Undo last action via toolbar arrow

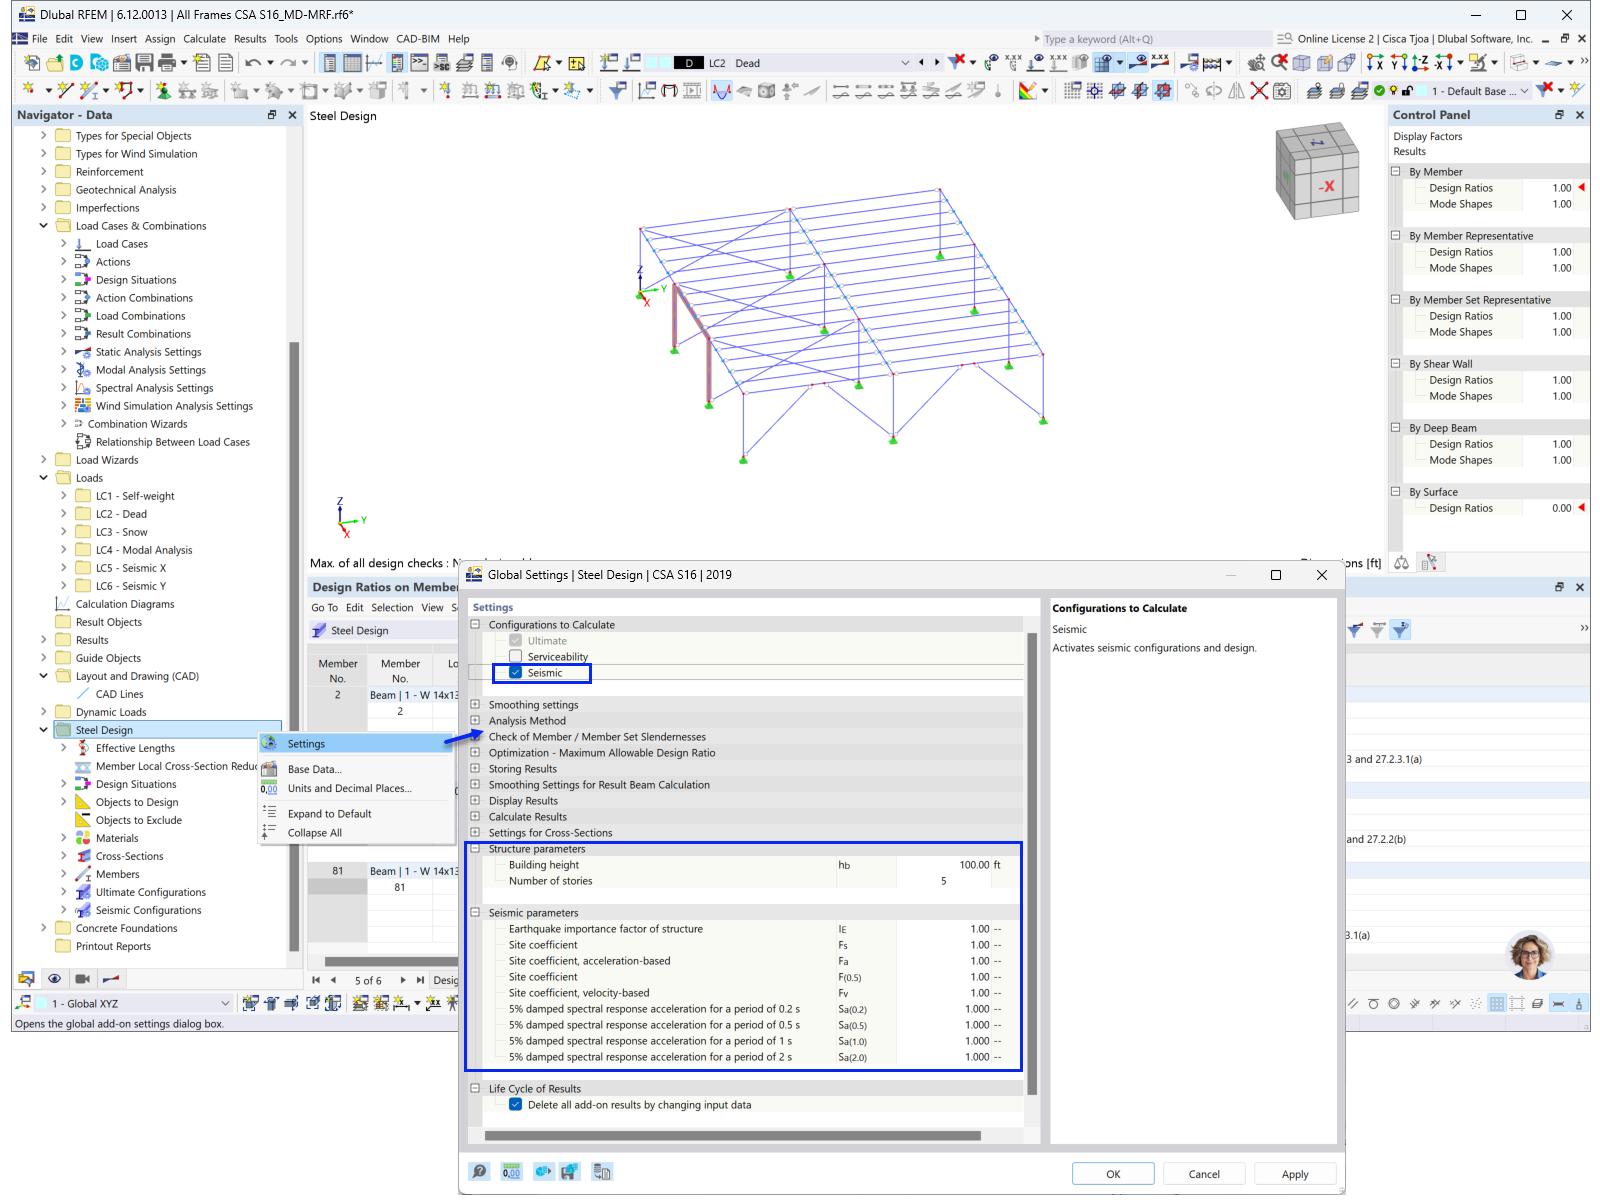pyautogui.click(x=253, y=63)
